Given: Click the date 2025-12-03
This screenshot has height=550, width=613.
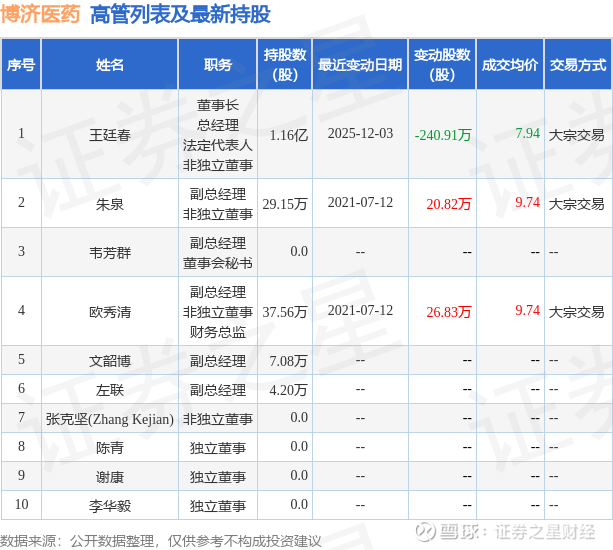Looking at the screenshot, I should [x=360, y=133].
